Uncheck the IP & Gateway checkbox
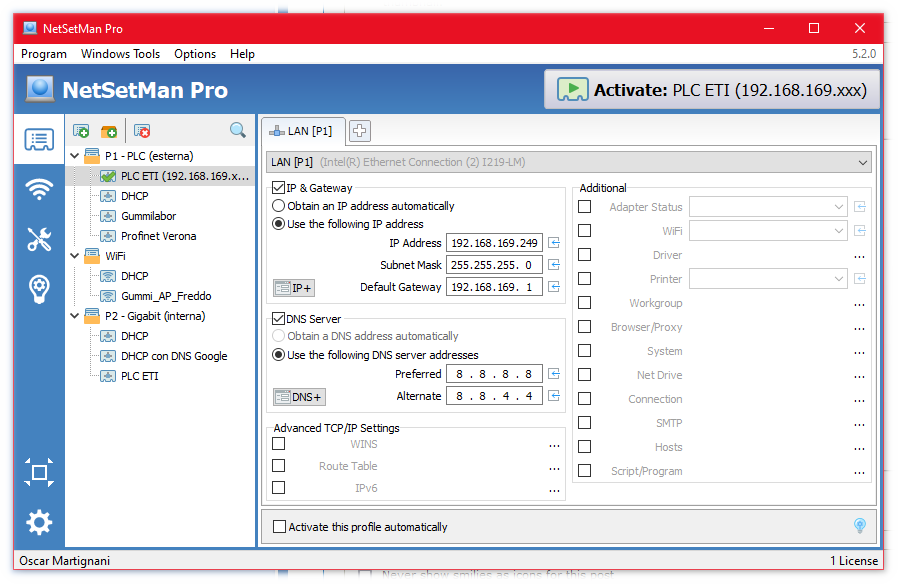The height and width of the screenshot is (584, 898). pos(279,188)
